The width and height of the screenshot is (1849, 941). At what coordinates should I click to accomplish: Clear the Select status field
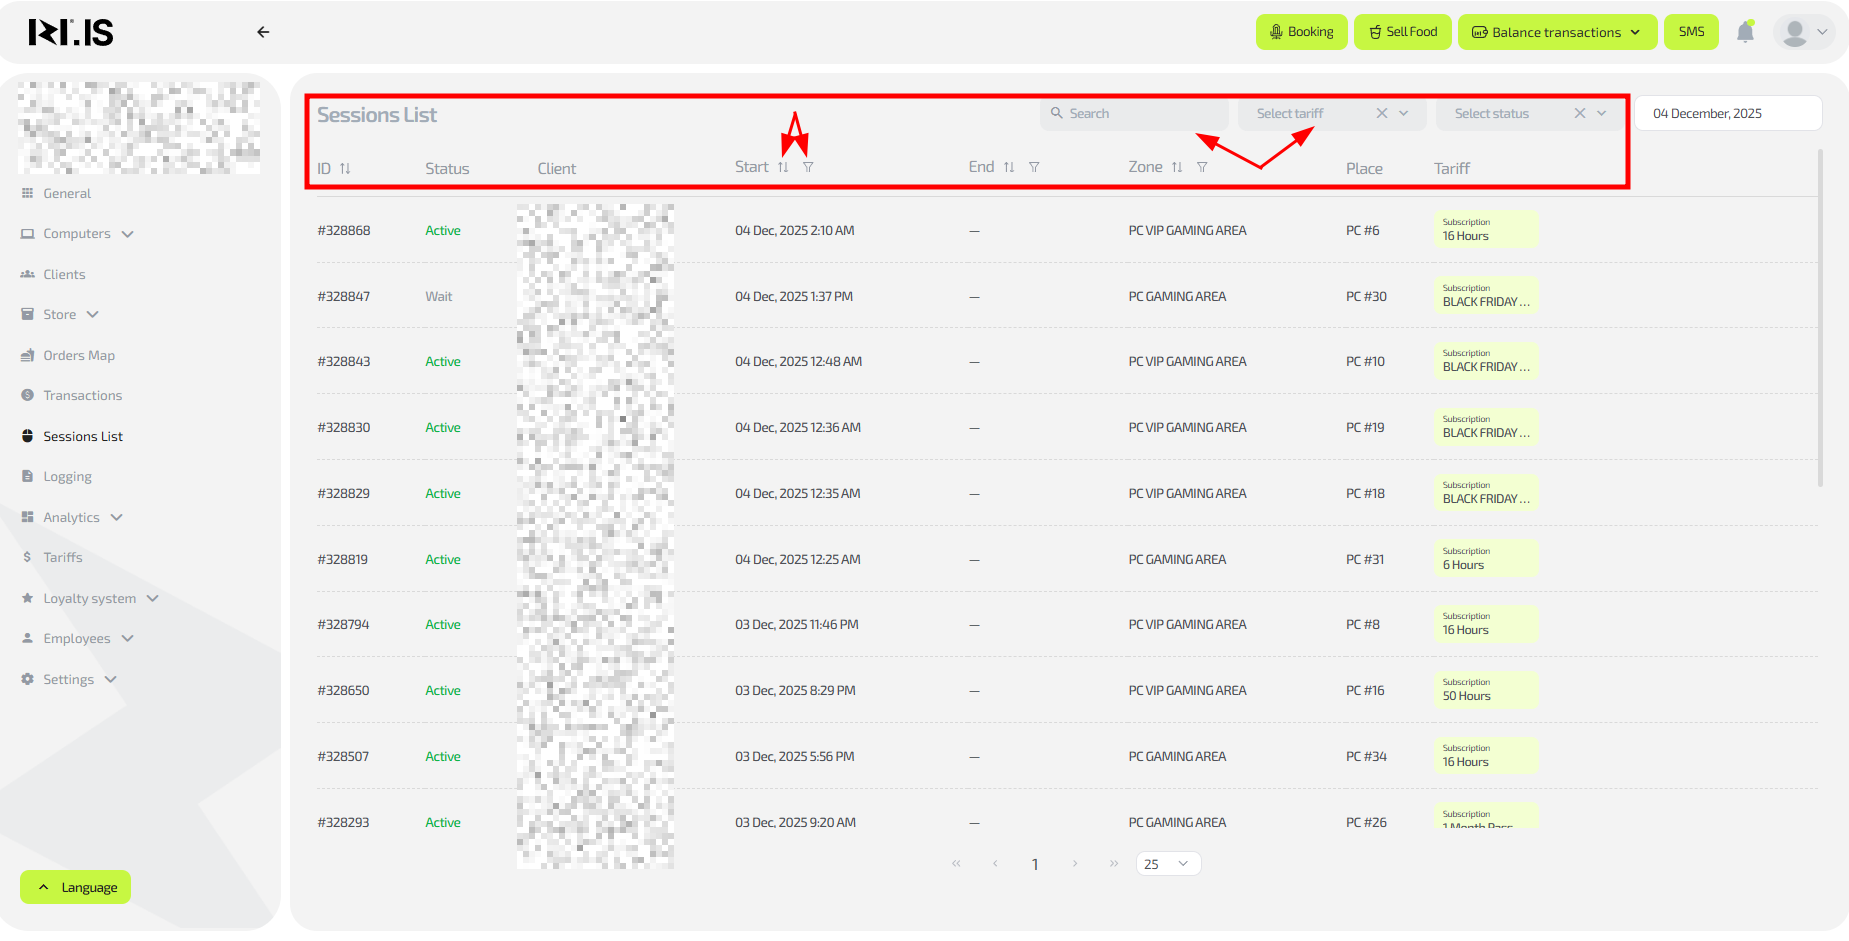1579,114
